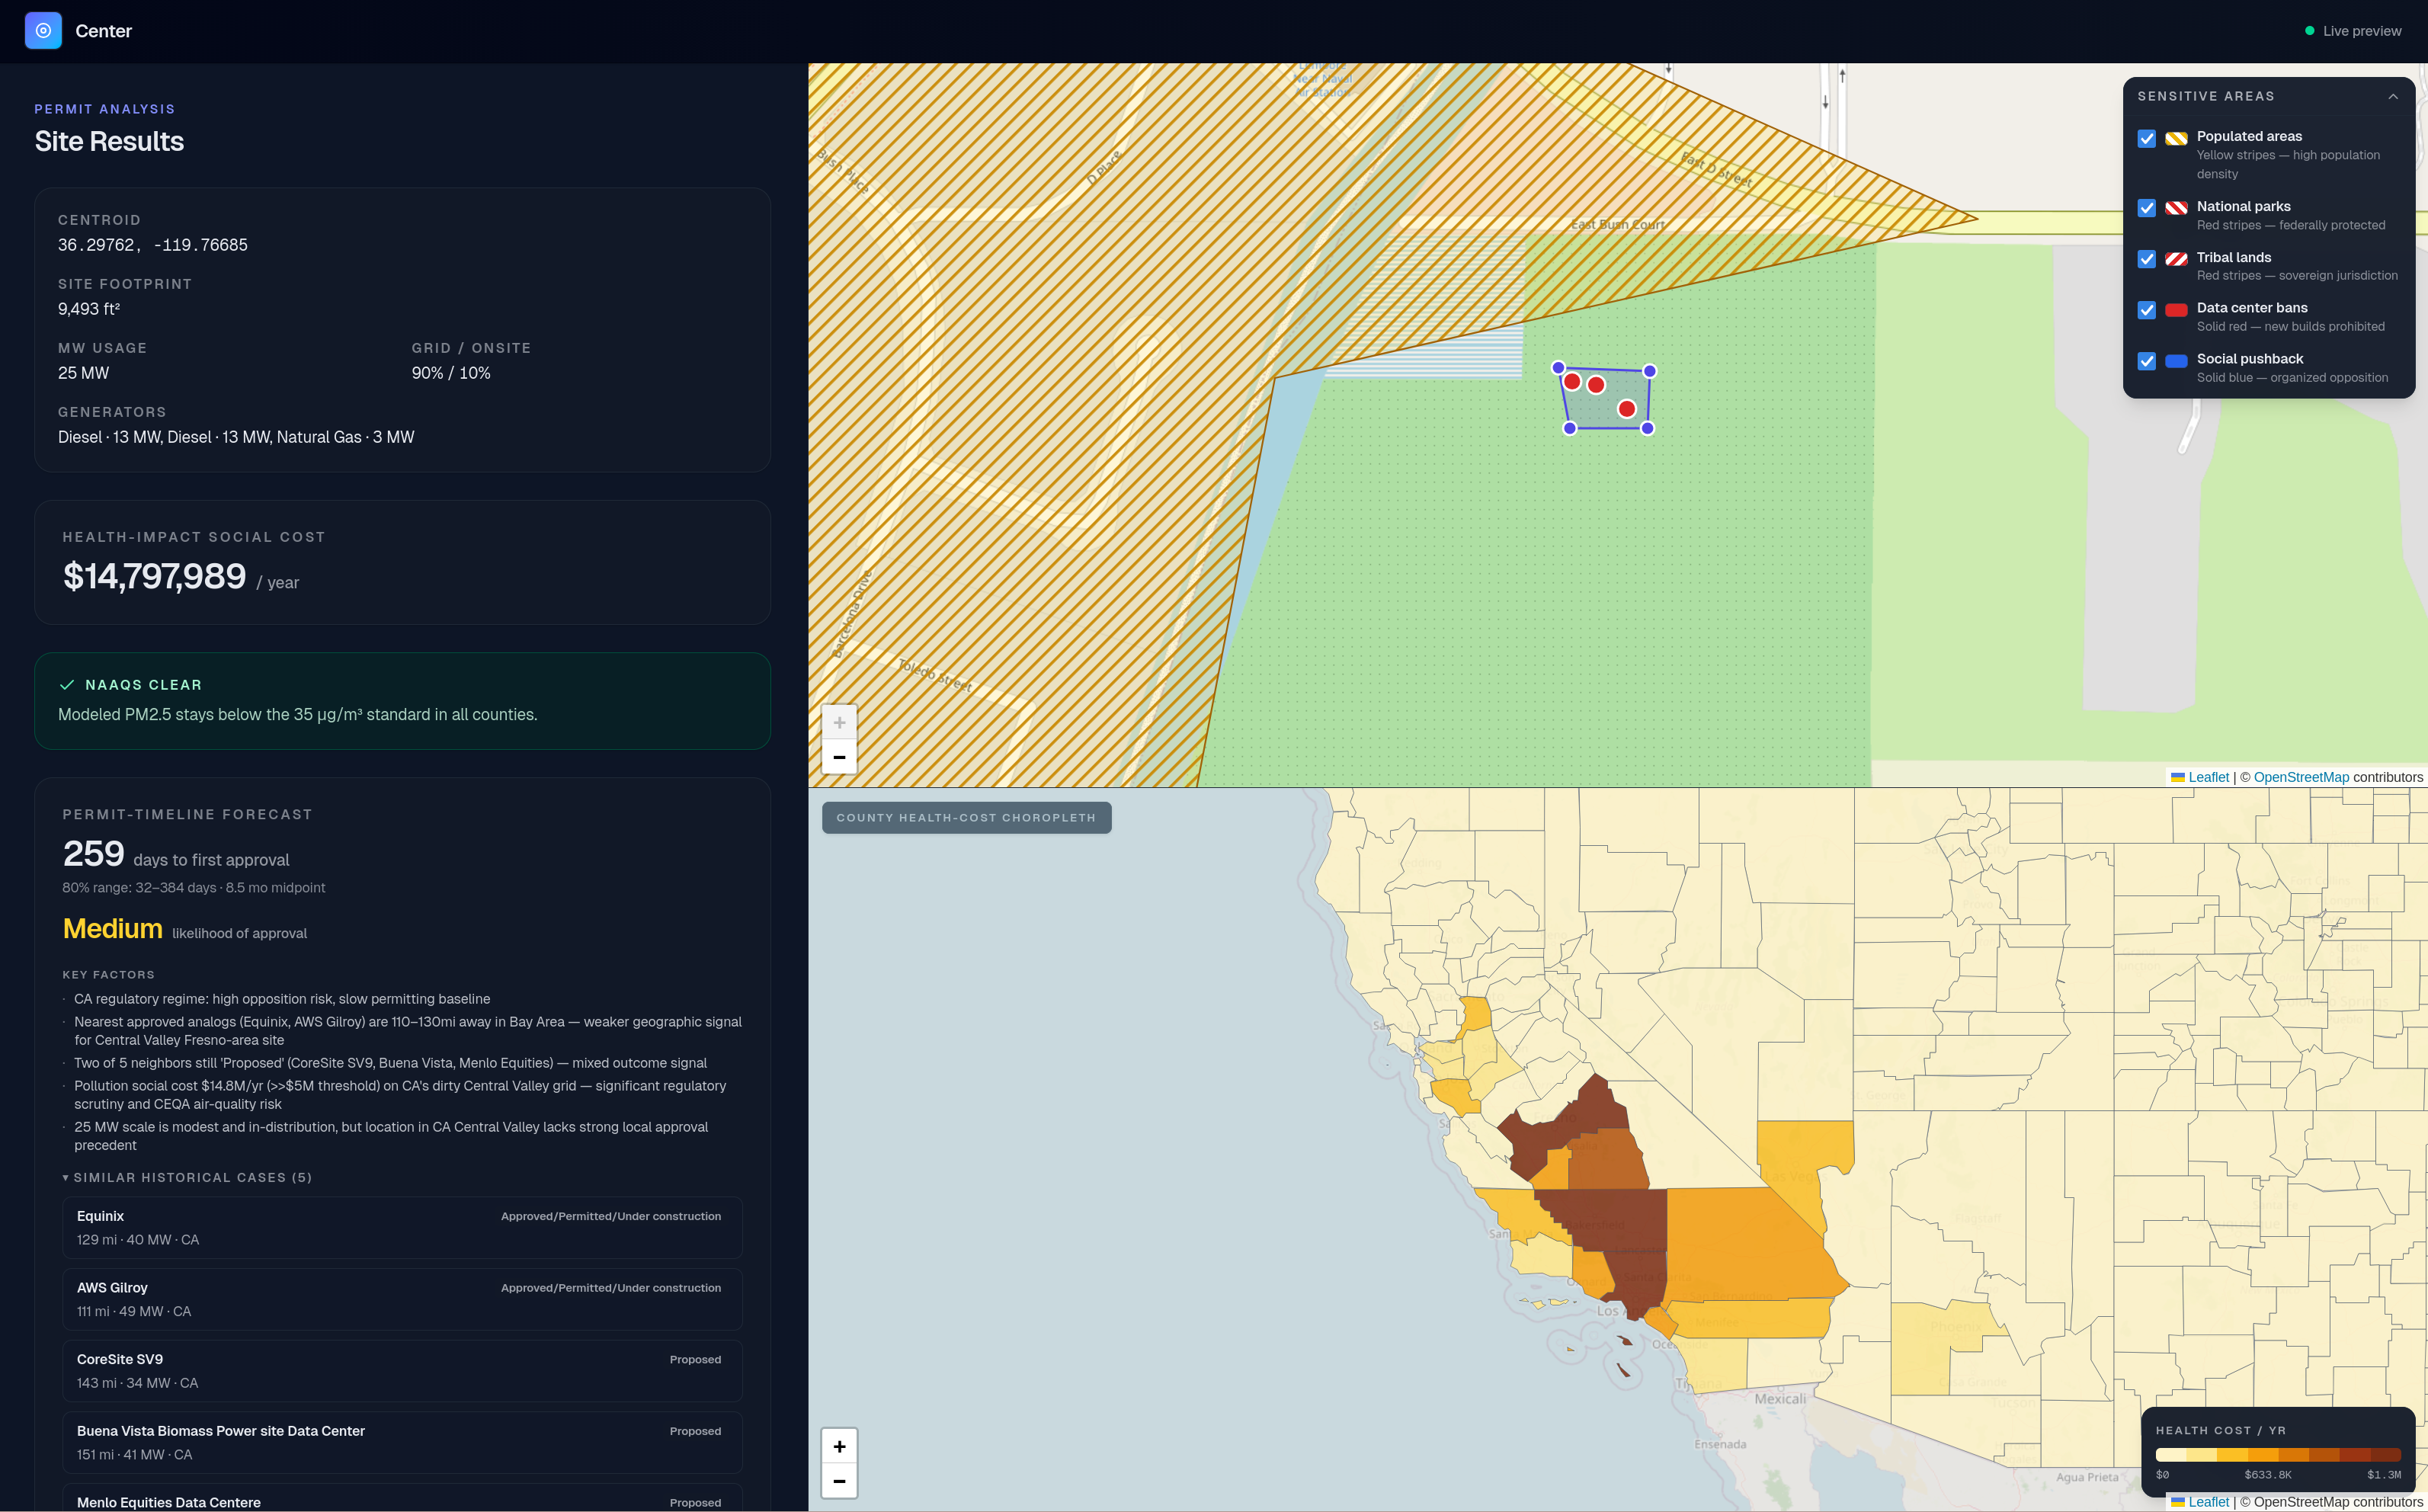Viewport: 2428px width, 1512px height.
Task: Click the Center app logo icon
Action: (x=43, y=31)
